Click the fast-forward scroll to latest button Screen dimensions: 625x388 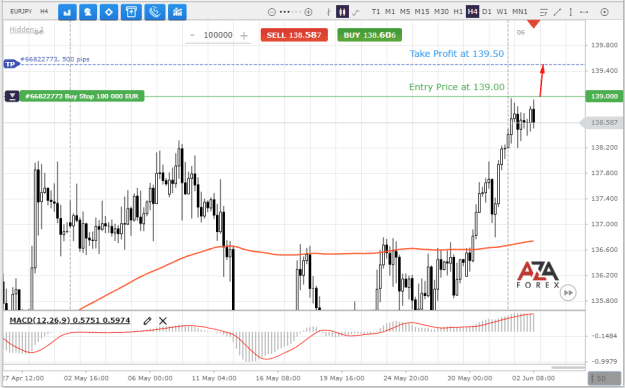tap(568, 293)
